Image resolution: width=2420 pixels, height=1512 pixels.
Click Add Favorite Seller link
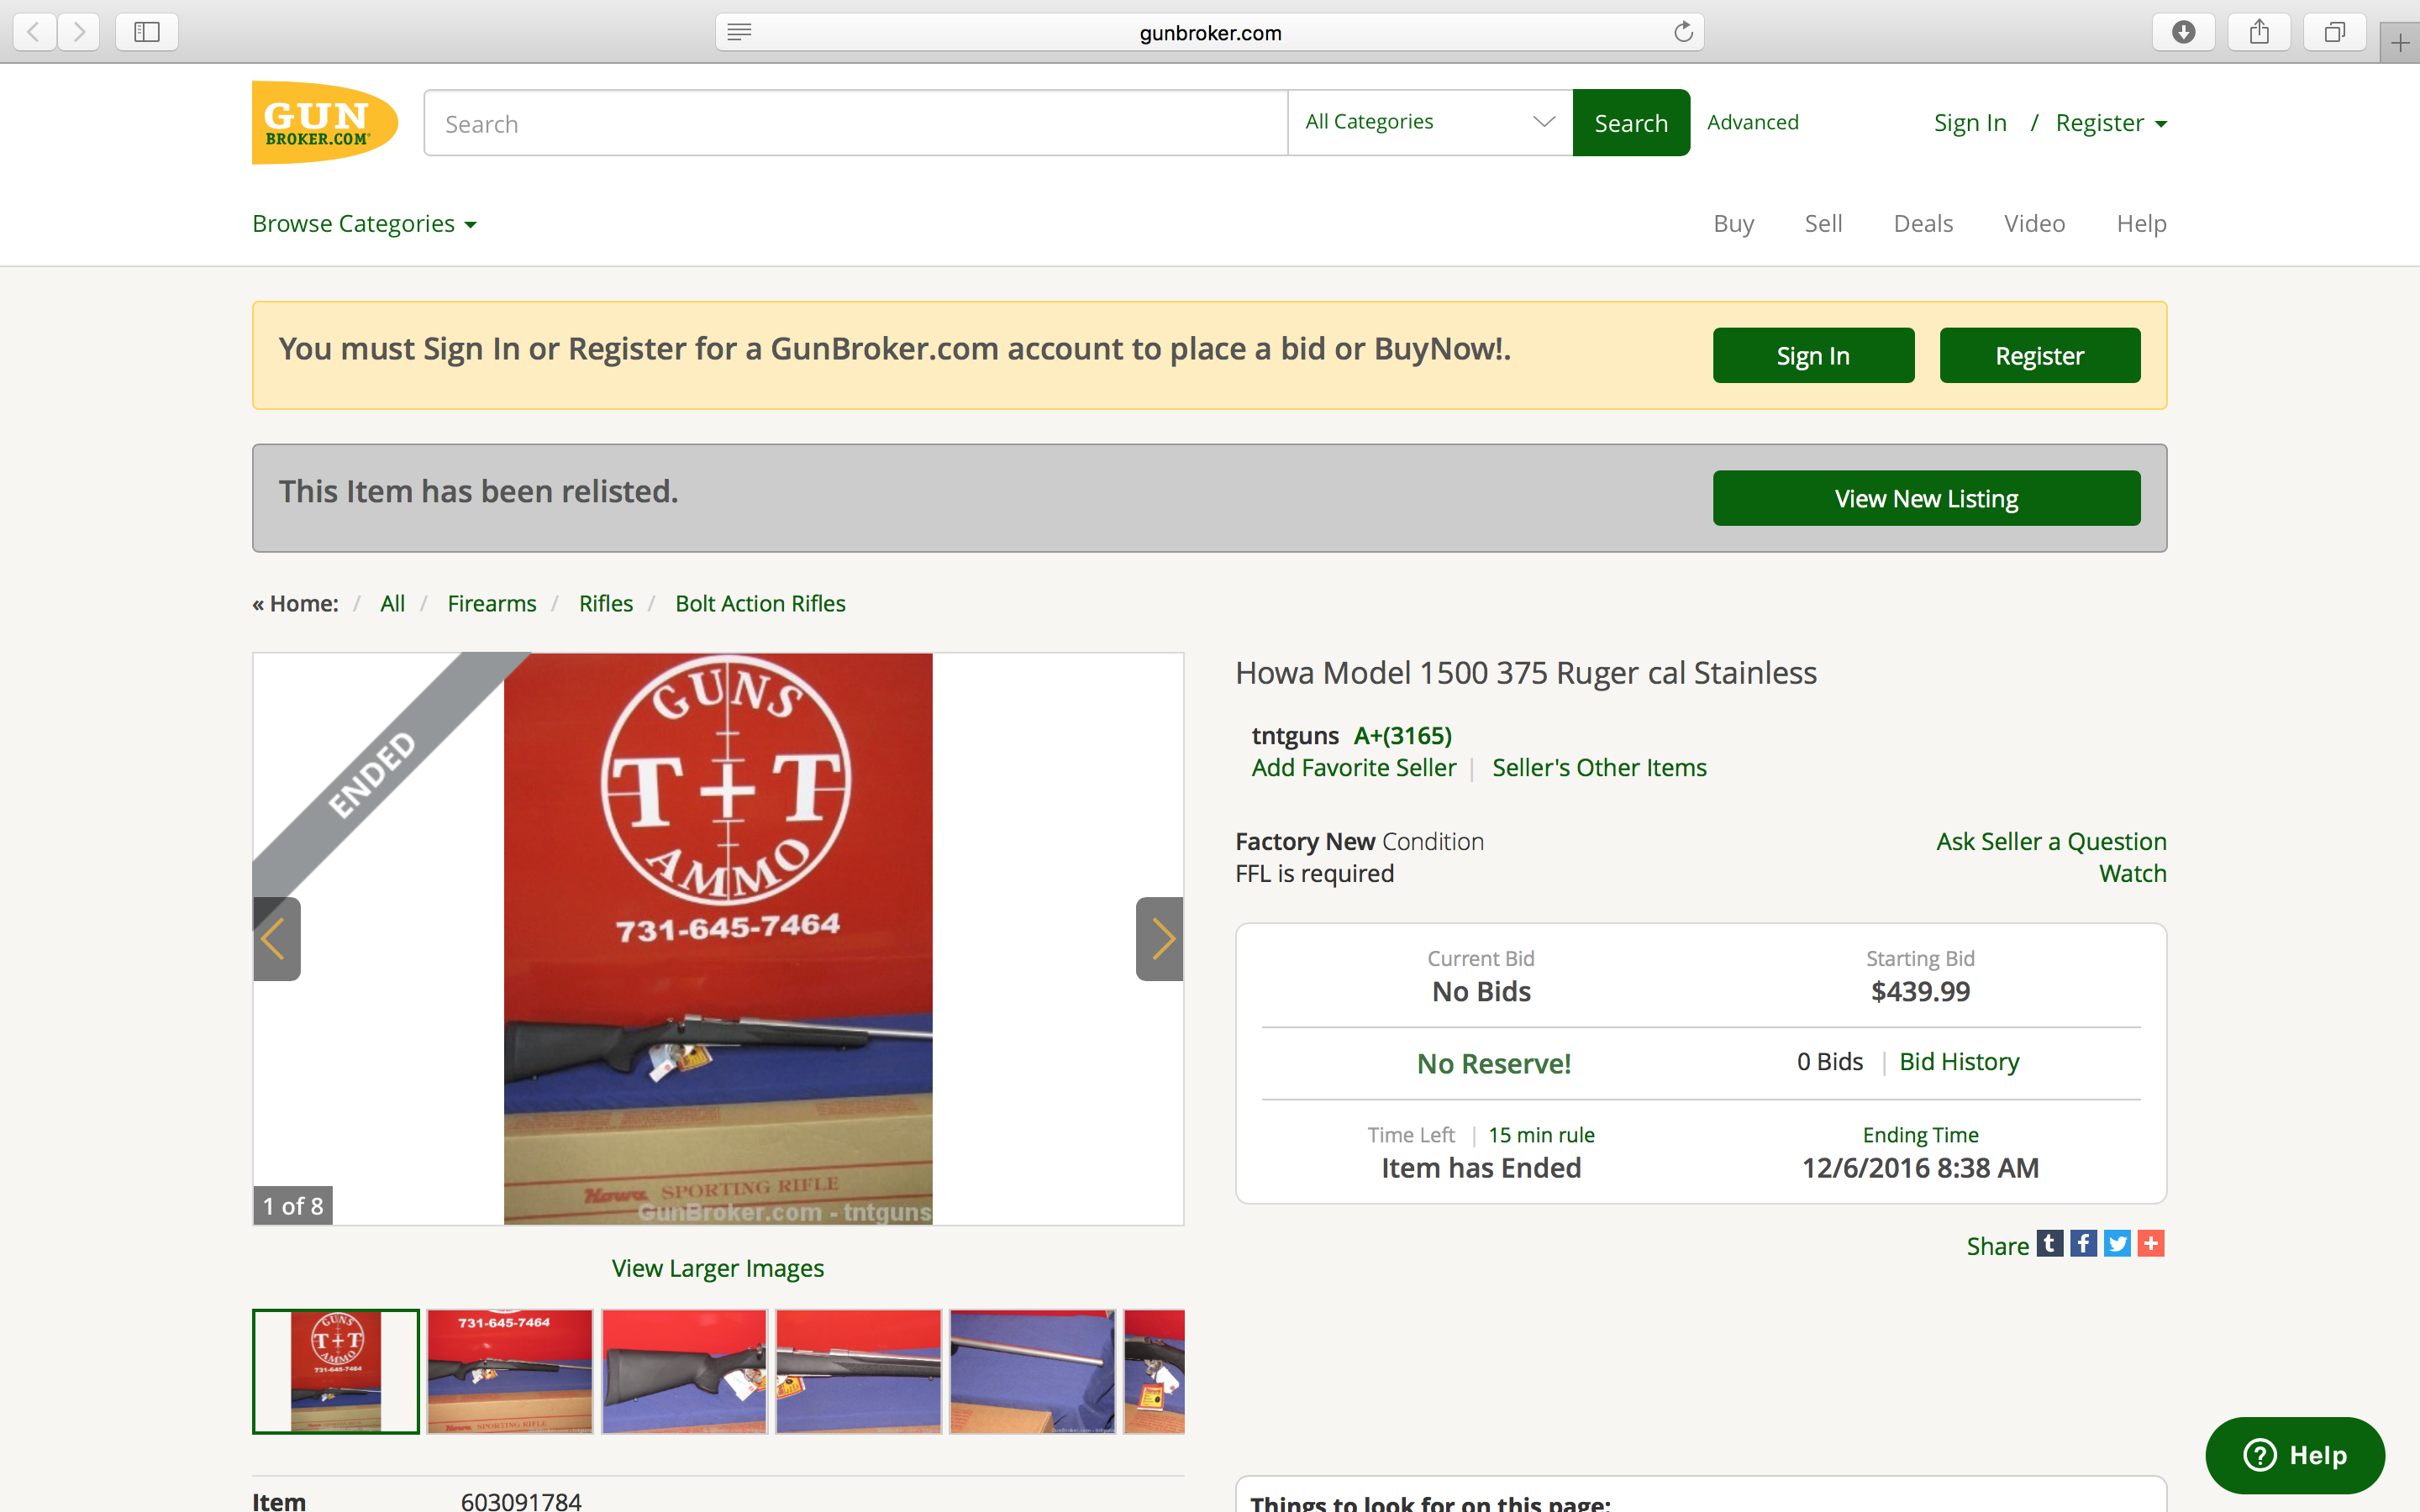[1354, 767]
